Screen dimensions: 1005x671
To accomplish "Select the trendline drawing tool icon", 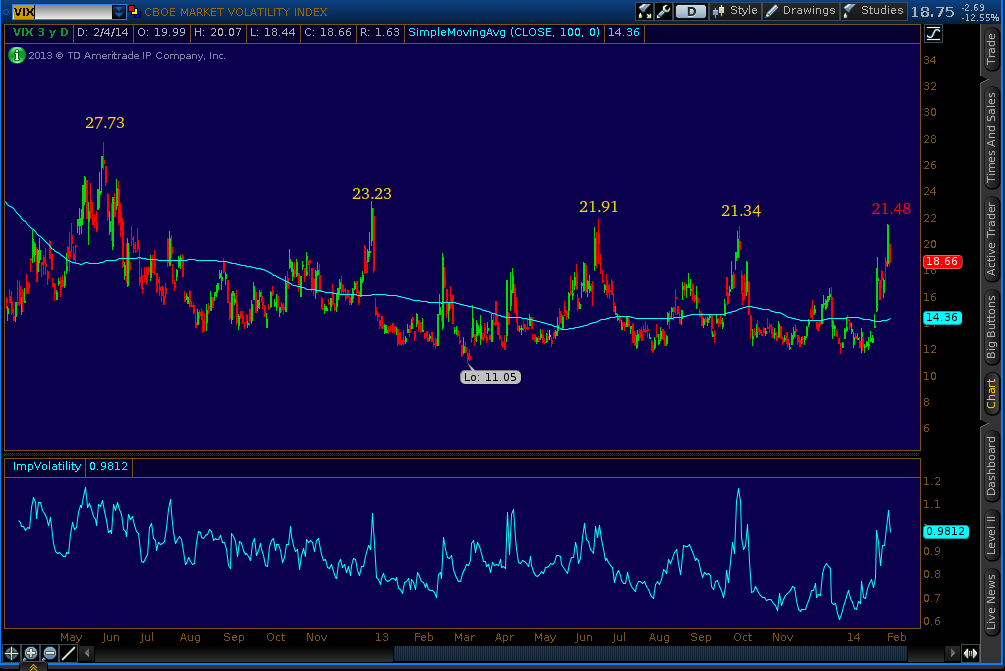I will [x=68, y=653].
